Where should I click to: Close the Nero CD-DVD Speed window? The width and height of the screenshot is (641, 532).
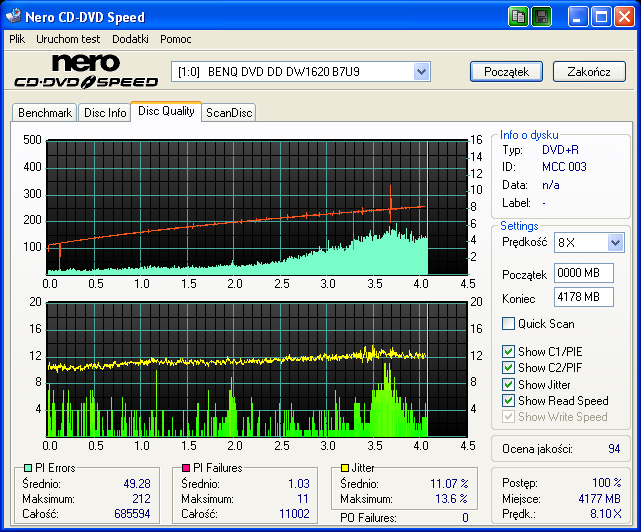tap(625, 17)
